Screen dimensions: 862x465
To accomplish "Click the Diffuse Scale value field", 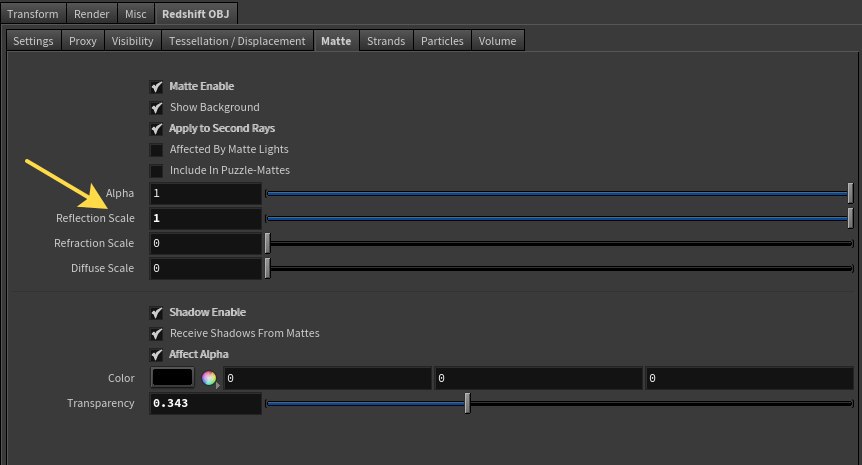I will pyautogui.click(x=206, y=268).
